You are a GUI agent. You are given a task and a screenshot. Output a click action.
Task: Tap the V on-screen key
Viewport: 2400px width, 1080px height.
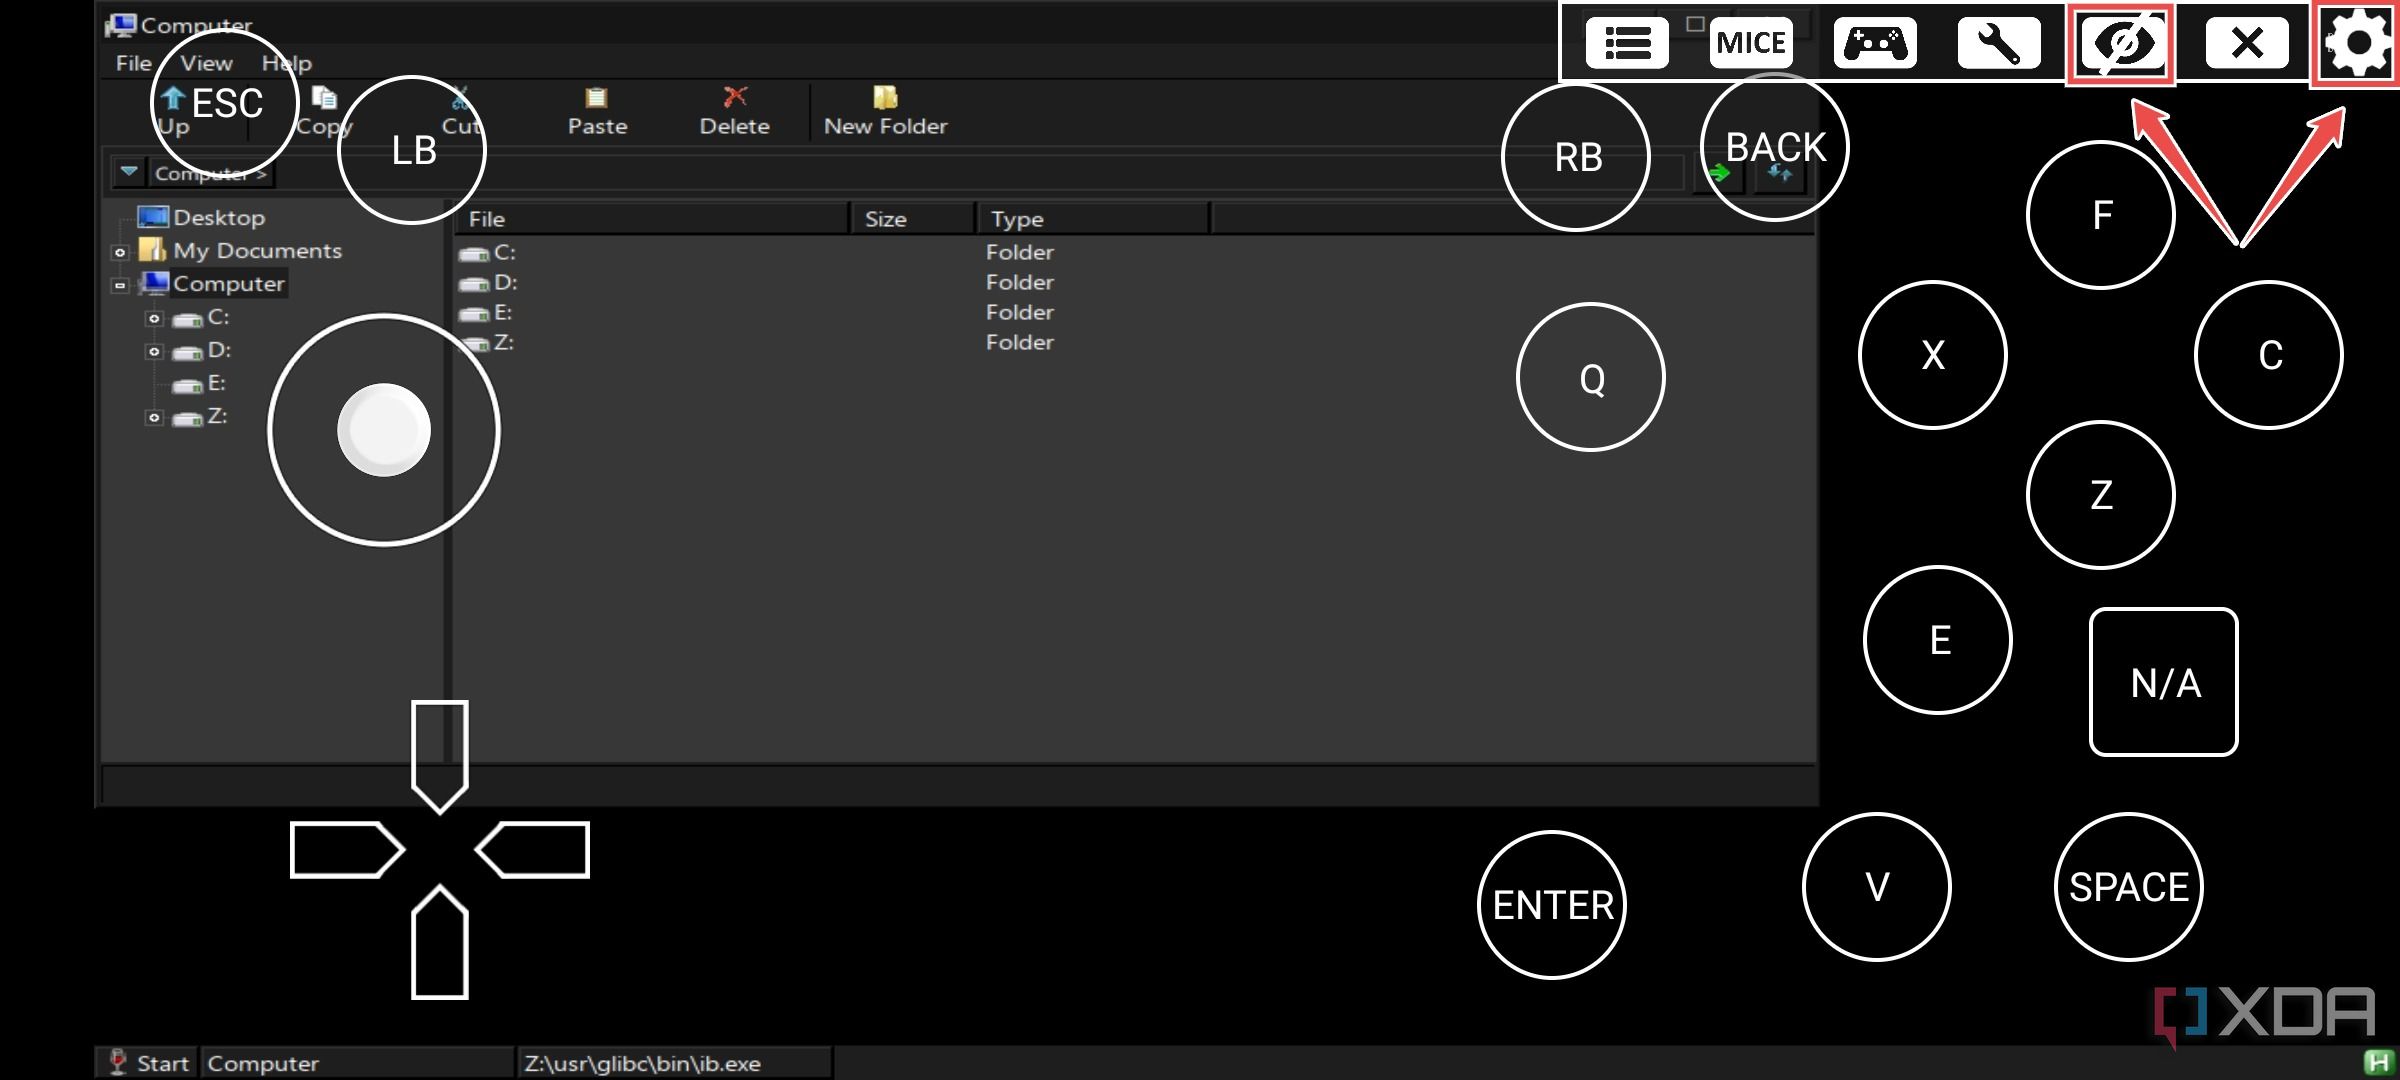point(1877,887)
